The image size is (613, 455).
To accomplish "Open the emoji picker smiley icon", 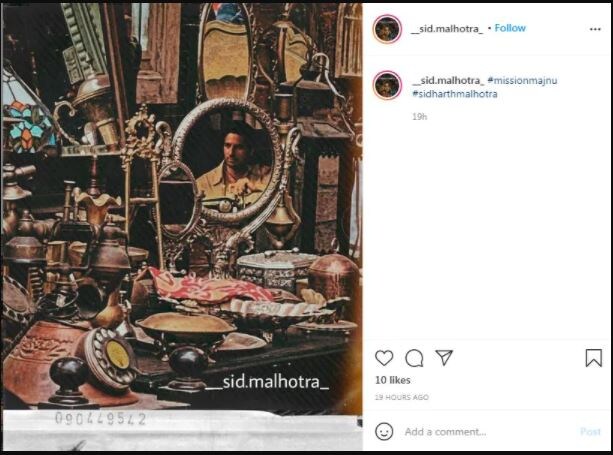I will coord(384,432).
